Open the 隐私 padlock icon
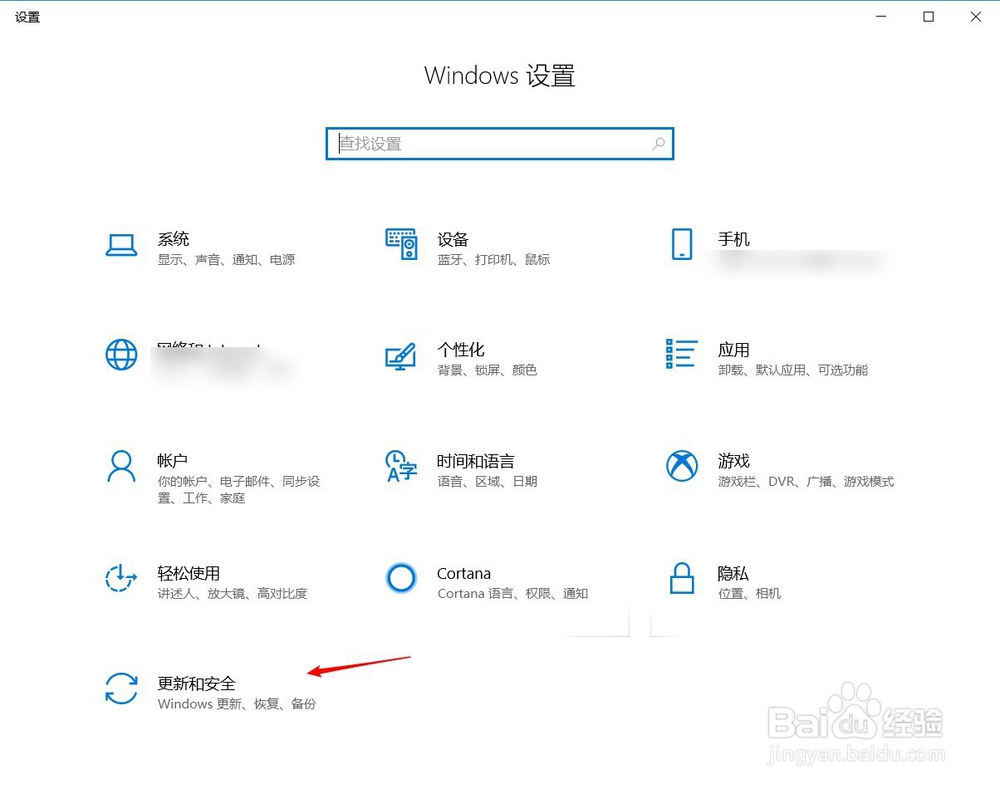Screen dimensions: 1000x789 coord(682,578)
